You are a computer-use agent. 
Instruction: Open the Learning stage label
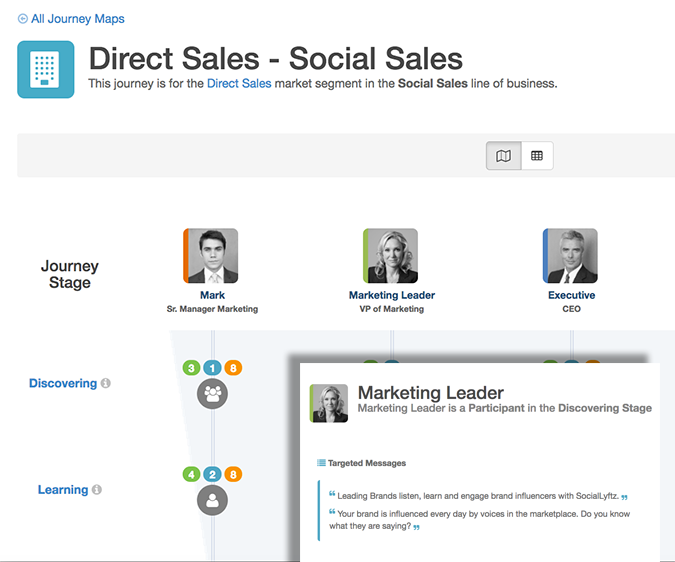tap(63, 490)
